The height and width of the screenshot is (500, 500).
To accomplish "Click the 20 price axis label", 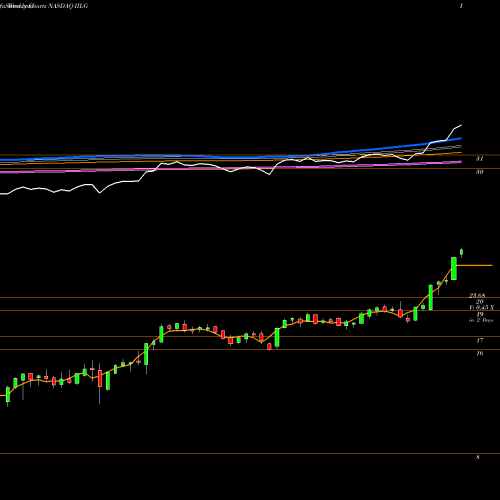I will [x=479, y=302].
